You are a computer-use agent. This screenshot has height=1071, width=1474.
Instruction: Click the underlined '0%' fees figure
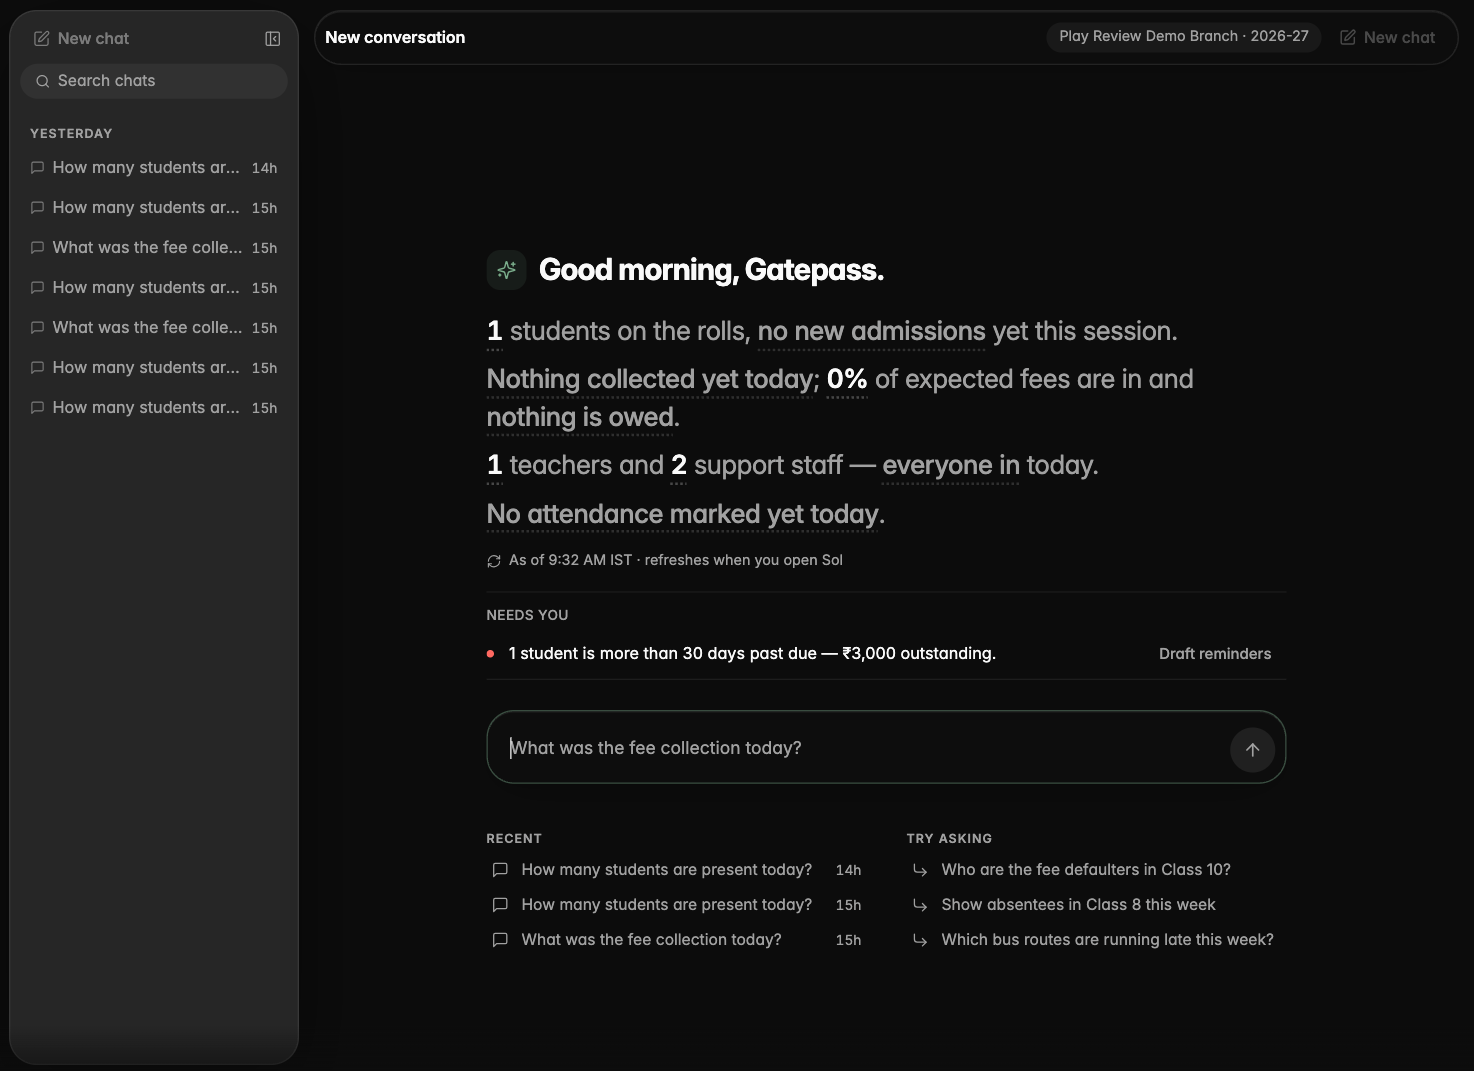tap(847, 379)
